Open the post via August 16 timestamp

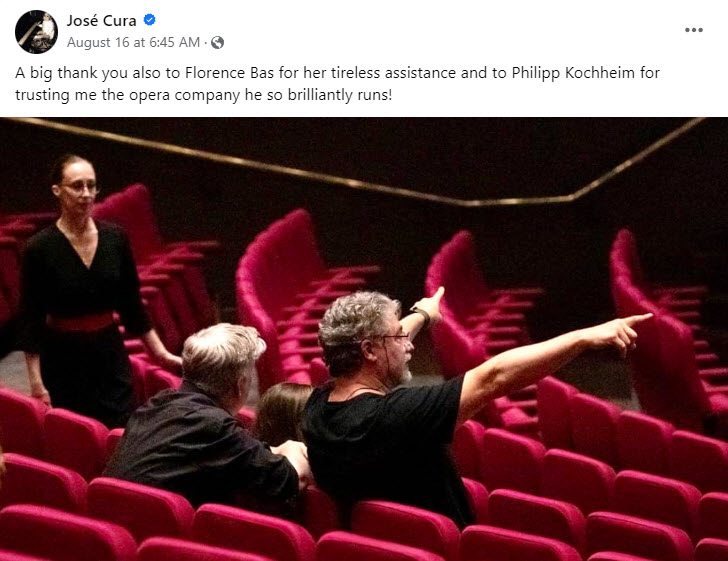pyautogui.click(x=133, y=42)
